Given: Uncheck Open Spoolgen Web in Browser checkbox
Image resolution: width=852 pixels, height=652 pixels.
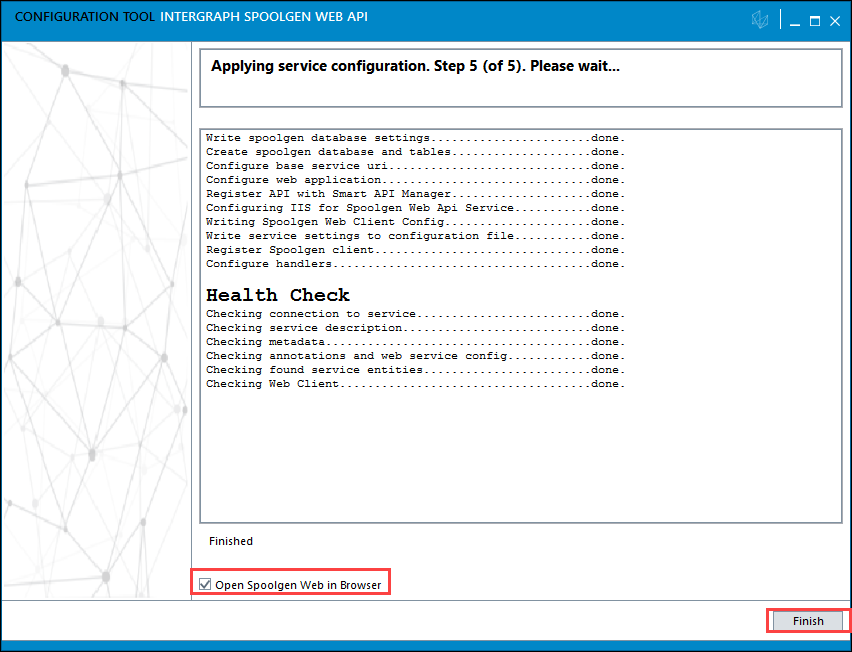Looking at the screenshot, I should click(205, 584).
